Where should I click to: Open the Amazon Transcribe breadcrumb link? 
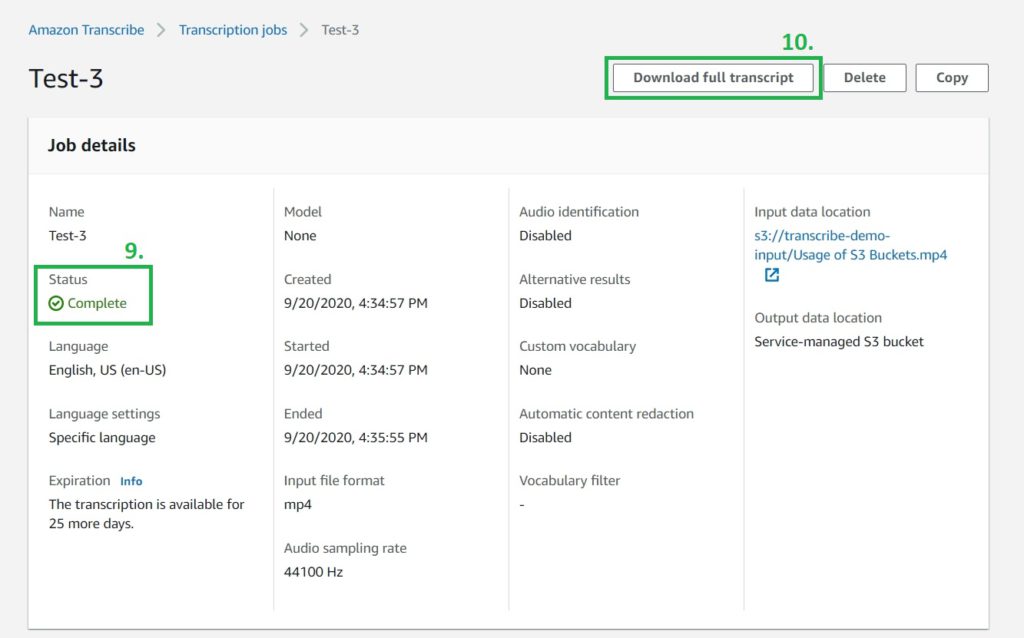(x=86, y=30)
